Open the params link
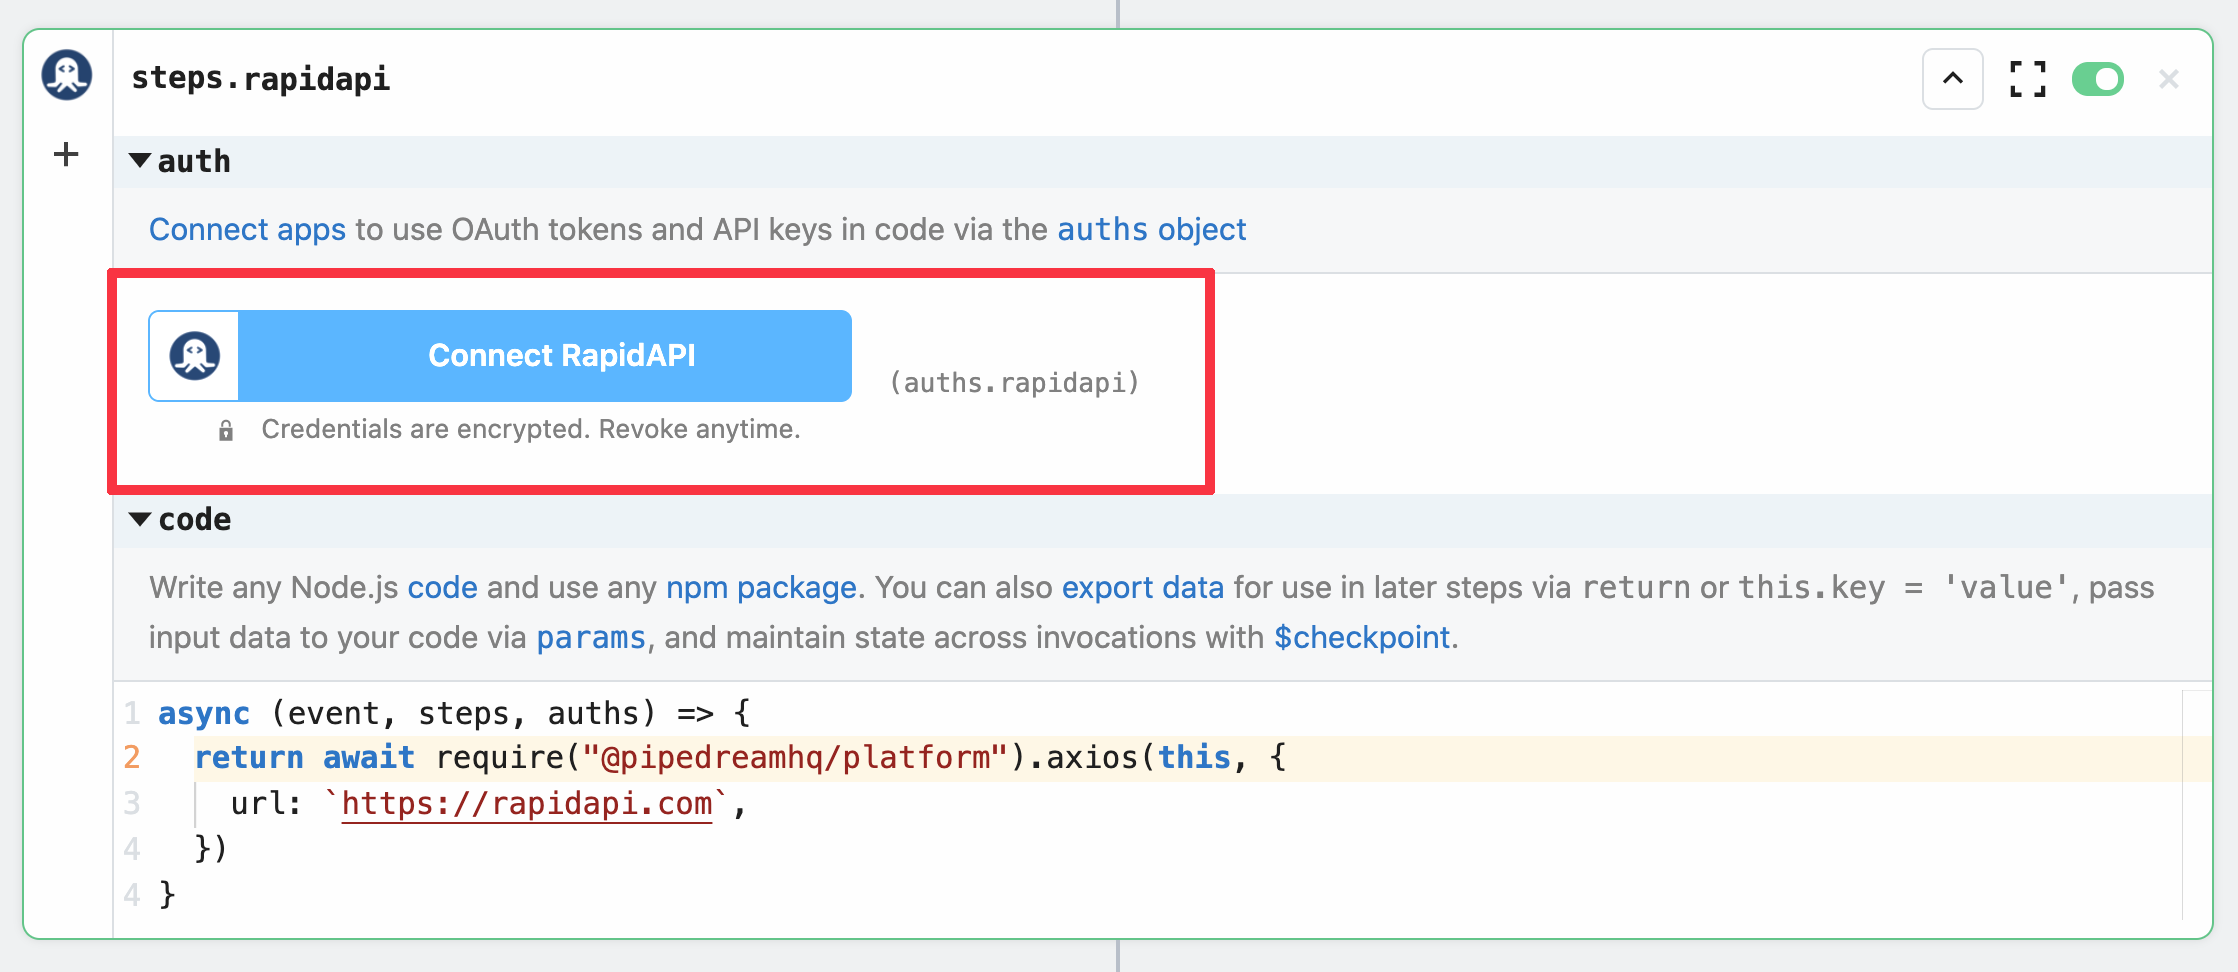 (591, 637)
